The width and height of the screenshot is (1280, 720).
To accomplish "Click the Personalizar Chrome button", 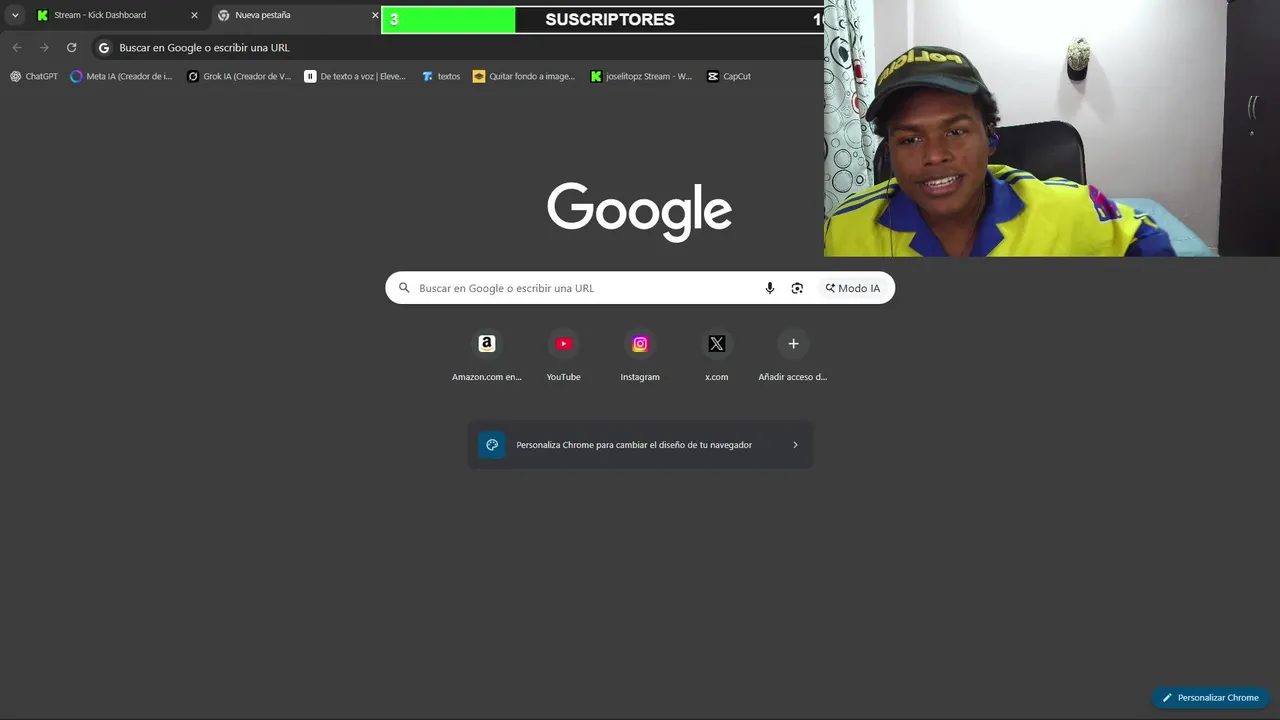I will [x=1210, y=698].
